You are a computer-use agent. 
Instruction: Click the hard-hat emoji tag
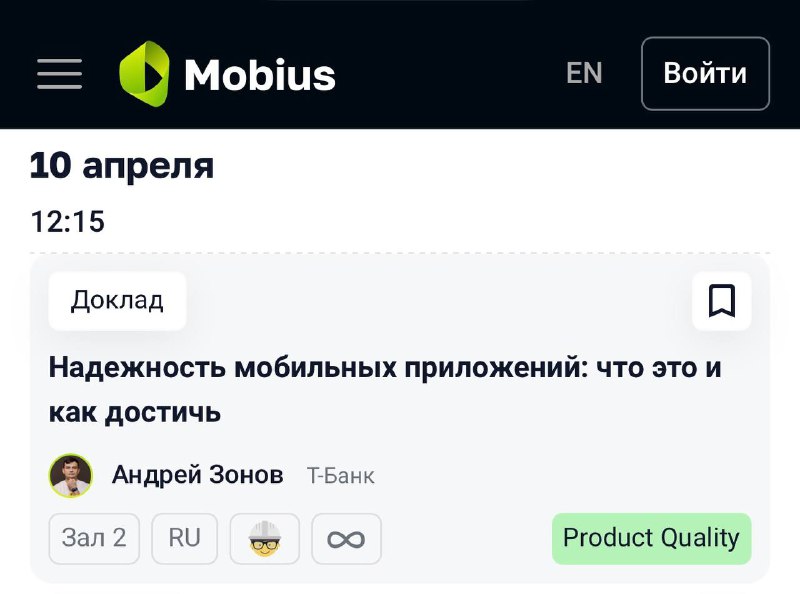tap(264, 538)
